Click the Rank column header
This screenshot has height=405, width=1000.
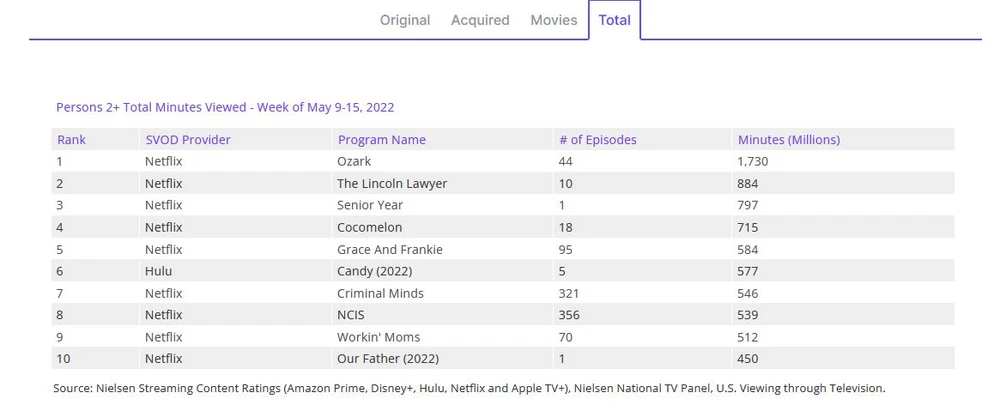click(x=71, y=140)
